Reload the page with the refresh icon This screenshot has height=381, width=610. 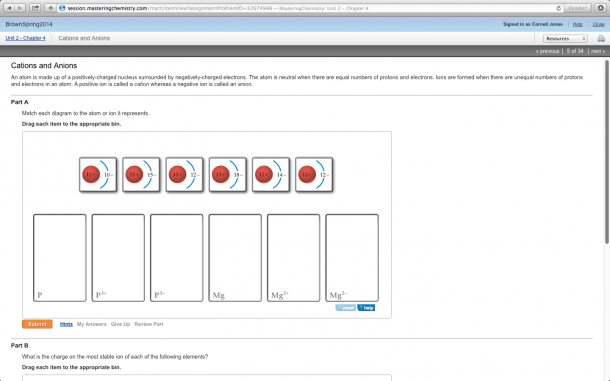click(x=559, y=8)
